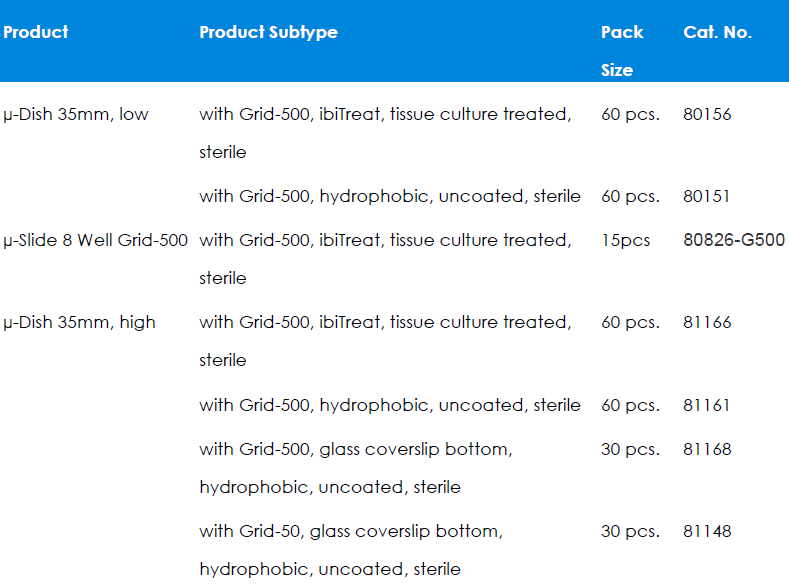The width and height of the screenshot is (789, 584).
Task: Open catalog number 80826-G500
Action: tap(734, 240)
